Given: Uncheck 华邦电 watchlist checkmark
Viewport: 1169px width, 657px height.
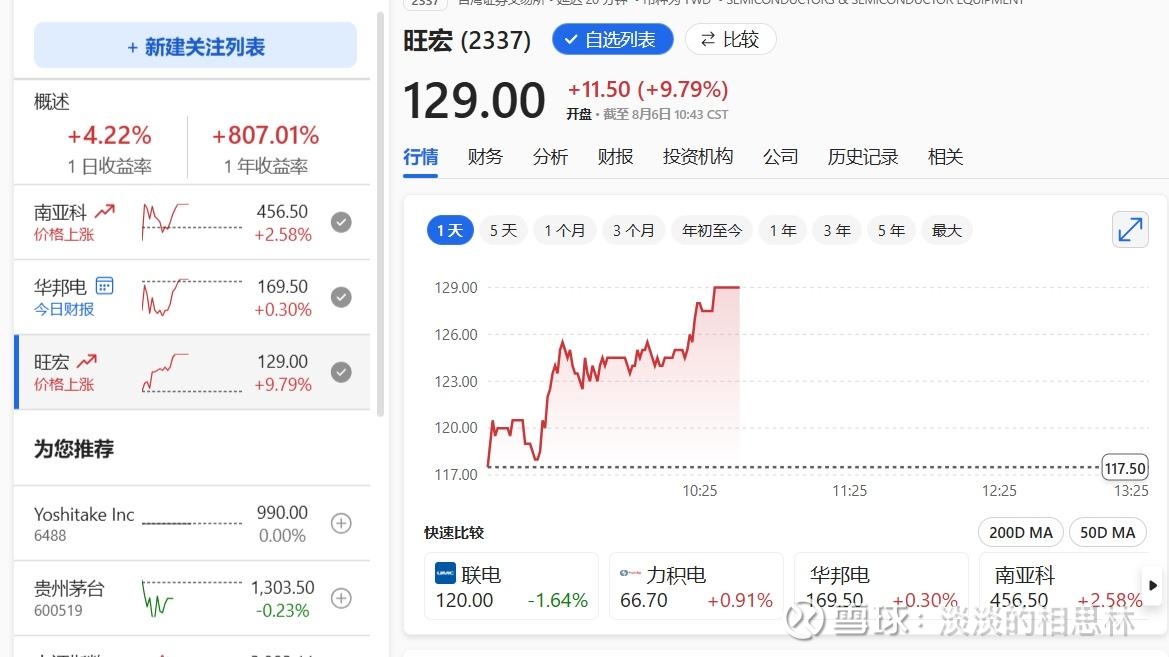Looking at the screenshot, I should (x=341, y=297).
